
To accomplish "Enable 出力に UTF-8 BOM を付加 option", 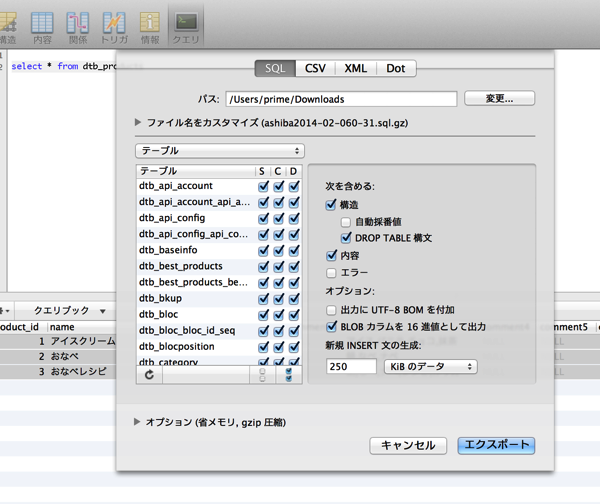I will (x=332, y=310).
